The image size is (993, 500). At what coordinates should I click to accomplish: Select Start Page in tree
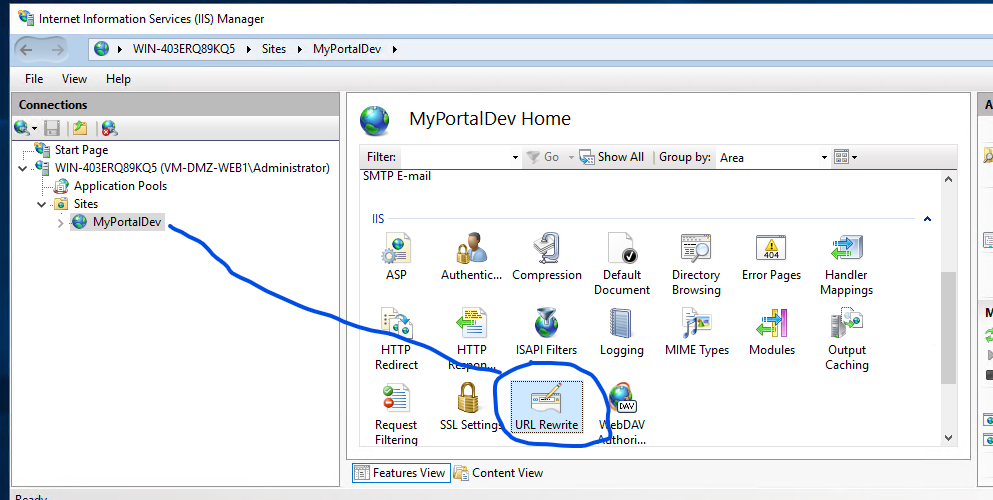point(81,150)
